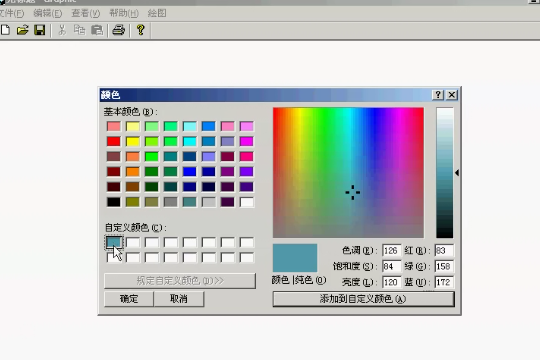Click the 亮度(L) luminosity input field
The width and height of the screenshot is (540, 360).
tap(391, 282)
